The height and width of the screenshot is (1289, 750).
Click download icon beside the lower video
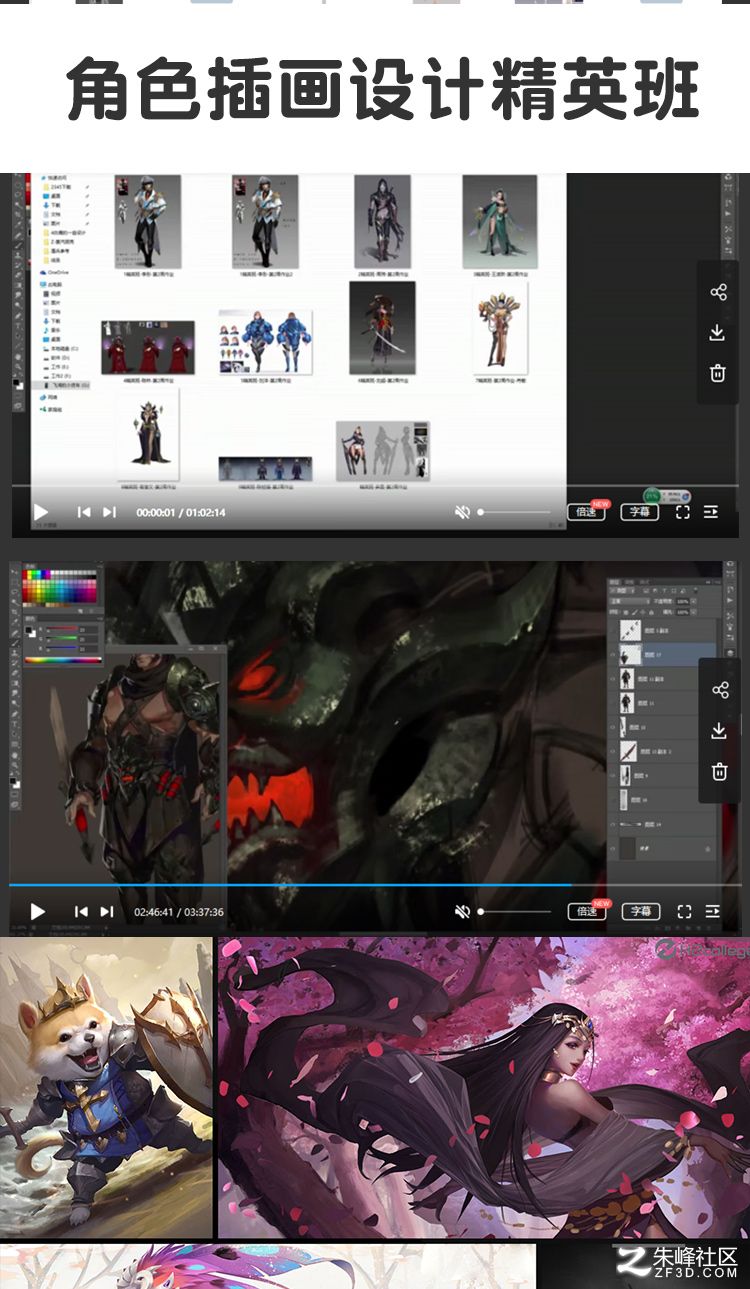click(x=719, y=731)
